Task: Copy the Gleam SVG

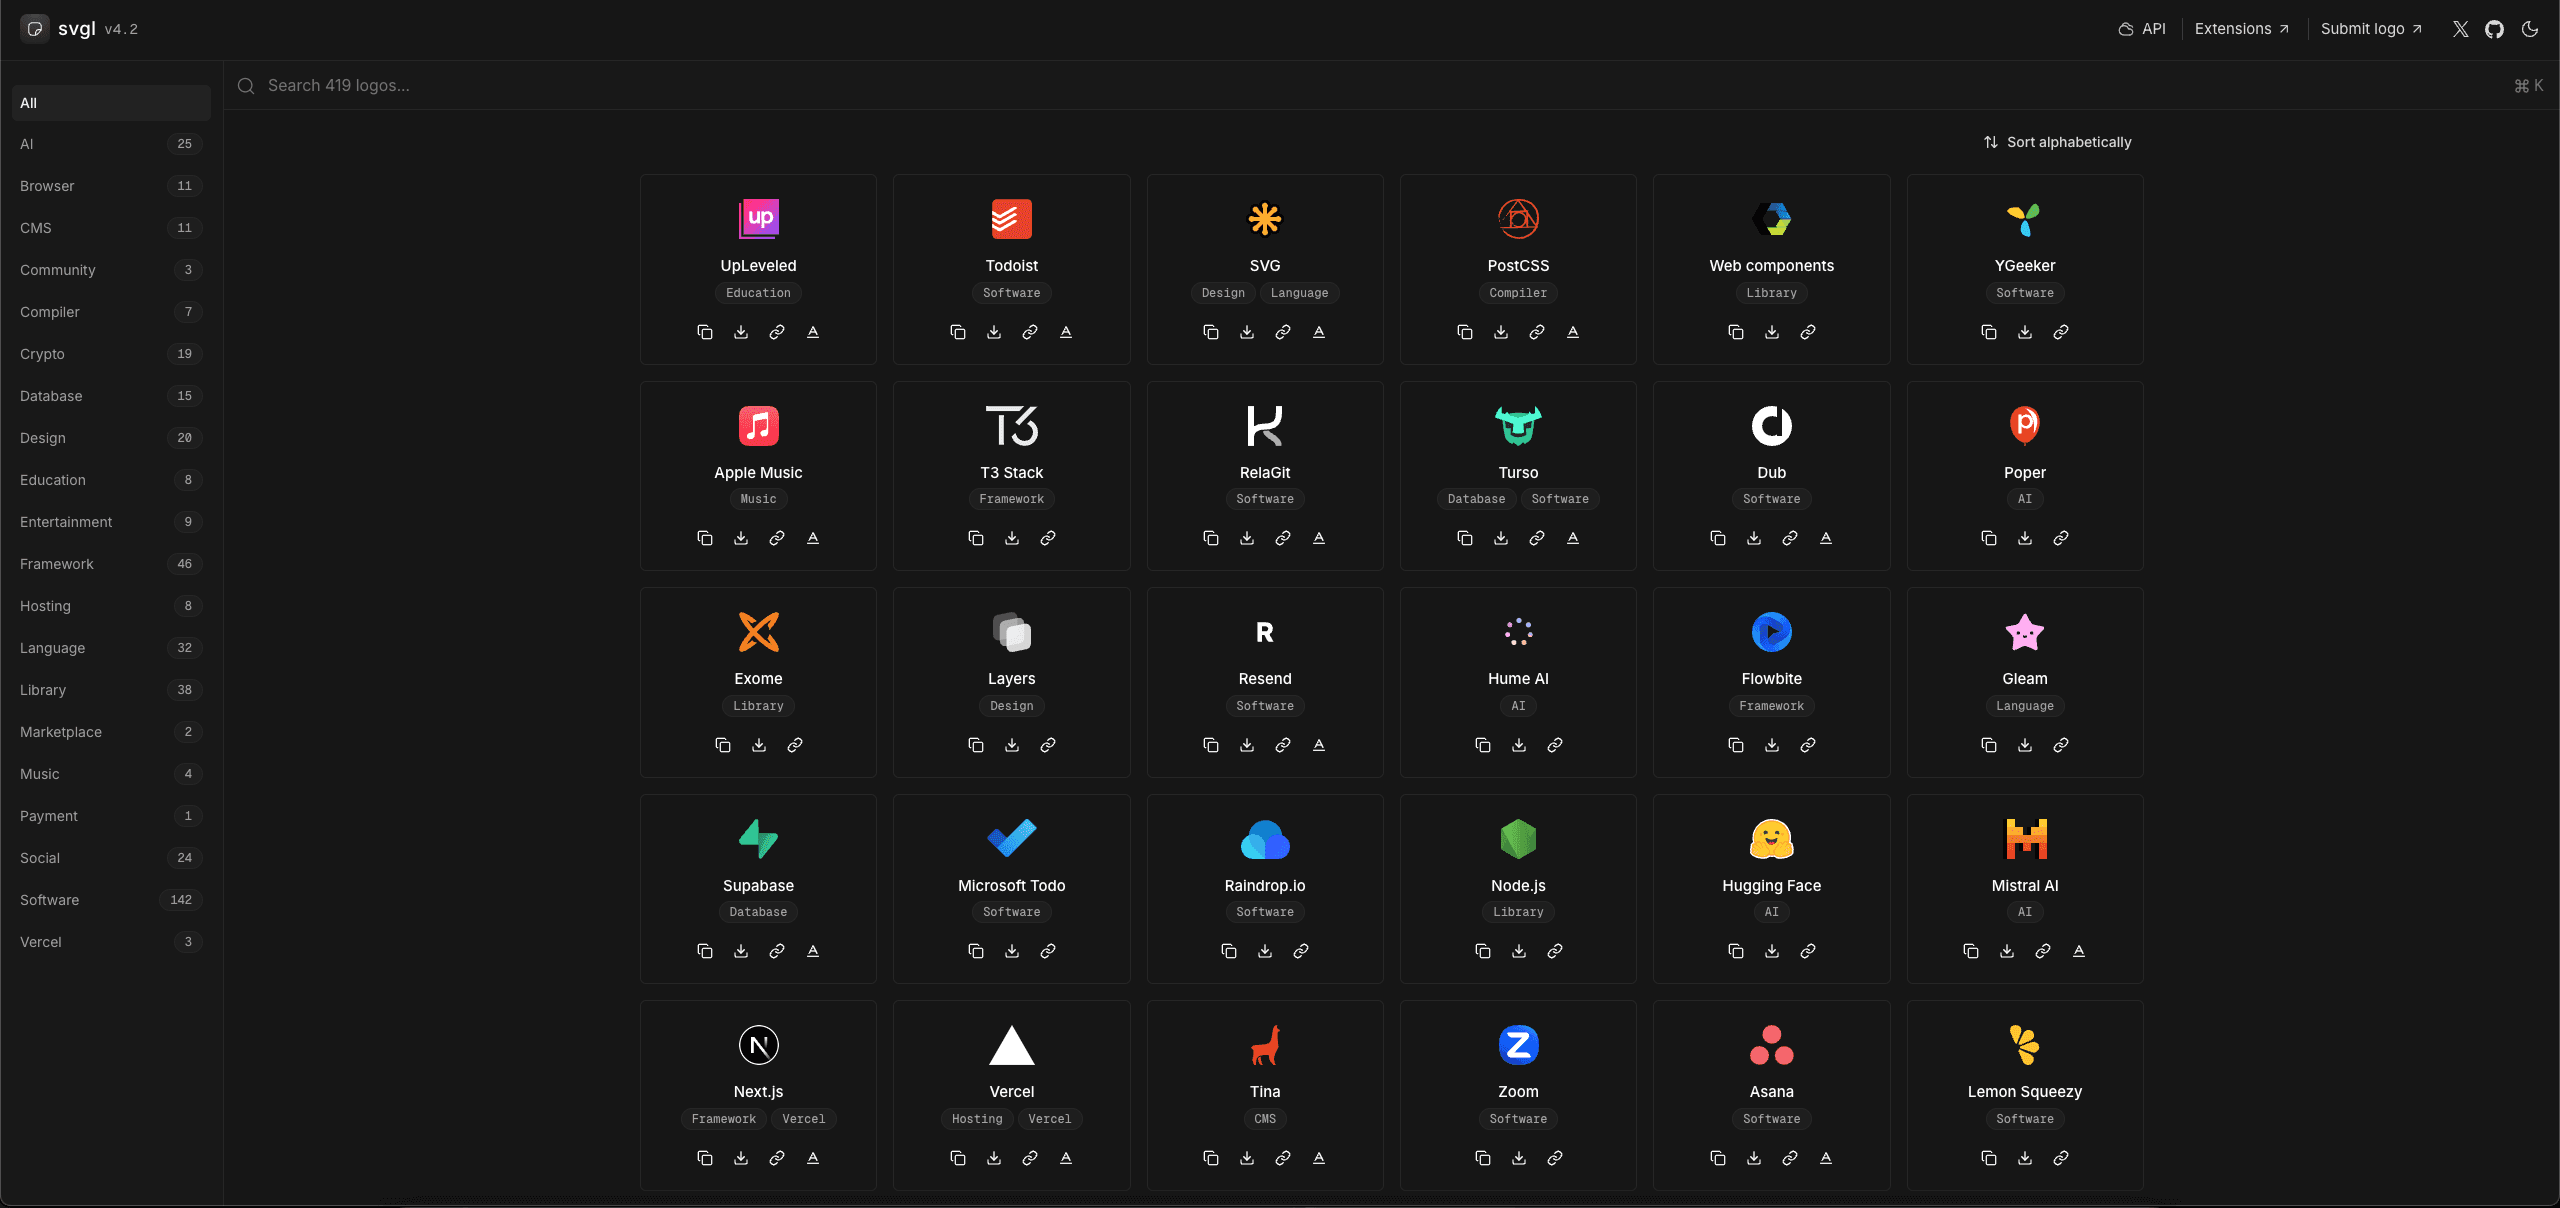Action: (1989, 745)
